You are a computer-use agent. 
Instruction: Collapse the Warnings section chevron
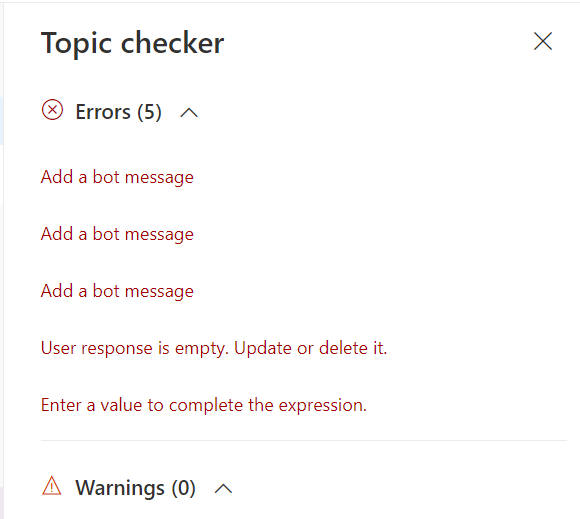[223, 489]
